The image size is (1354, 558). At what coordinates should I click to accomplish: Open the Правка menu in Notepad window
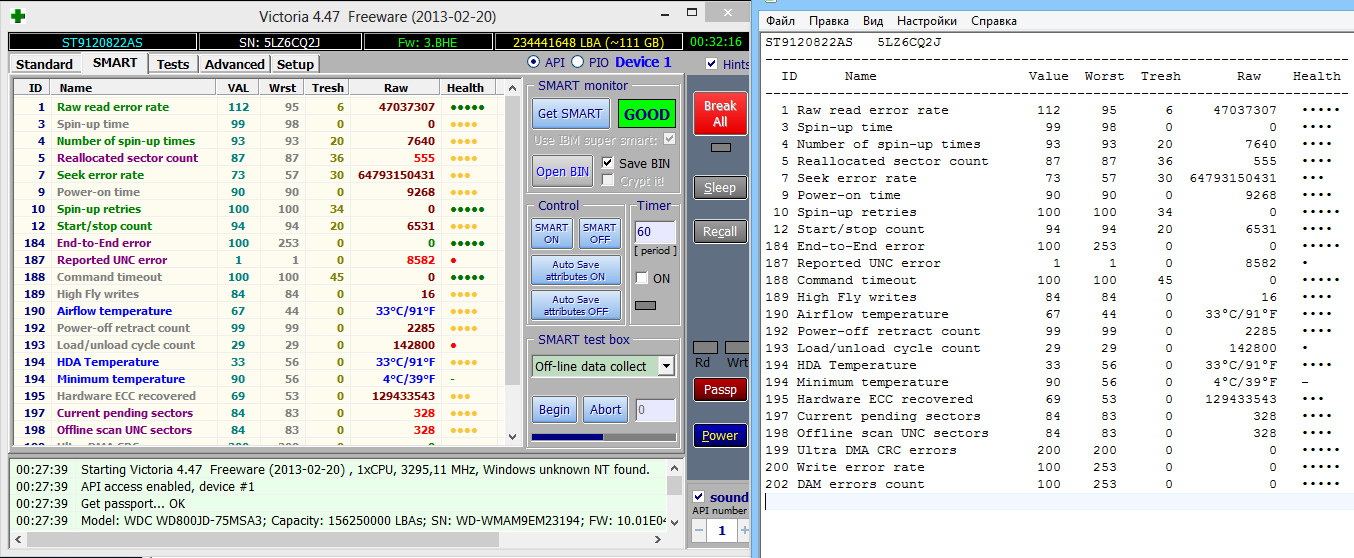829,21
